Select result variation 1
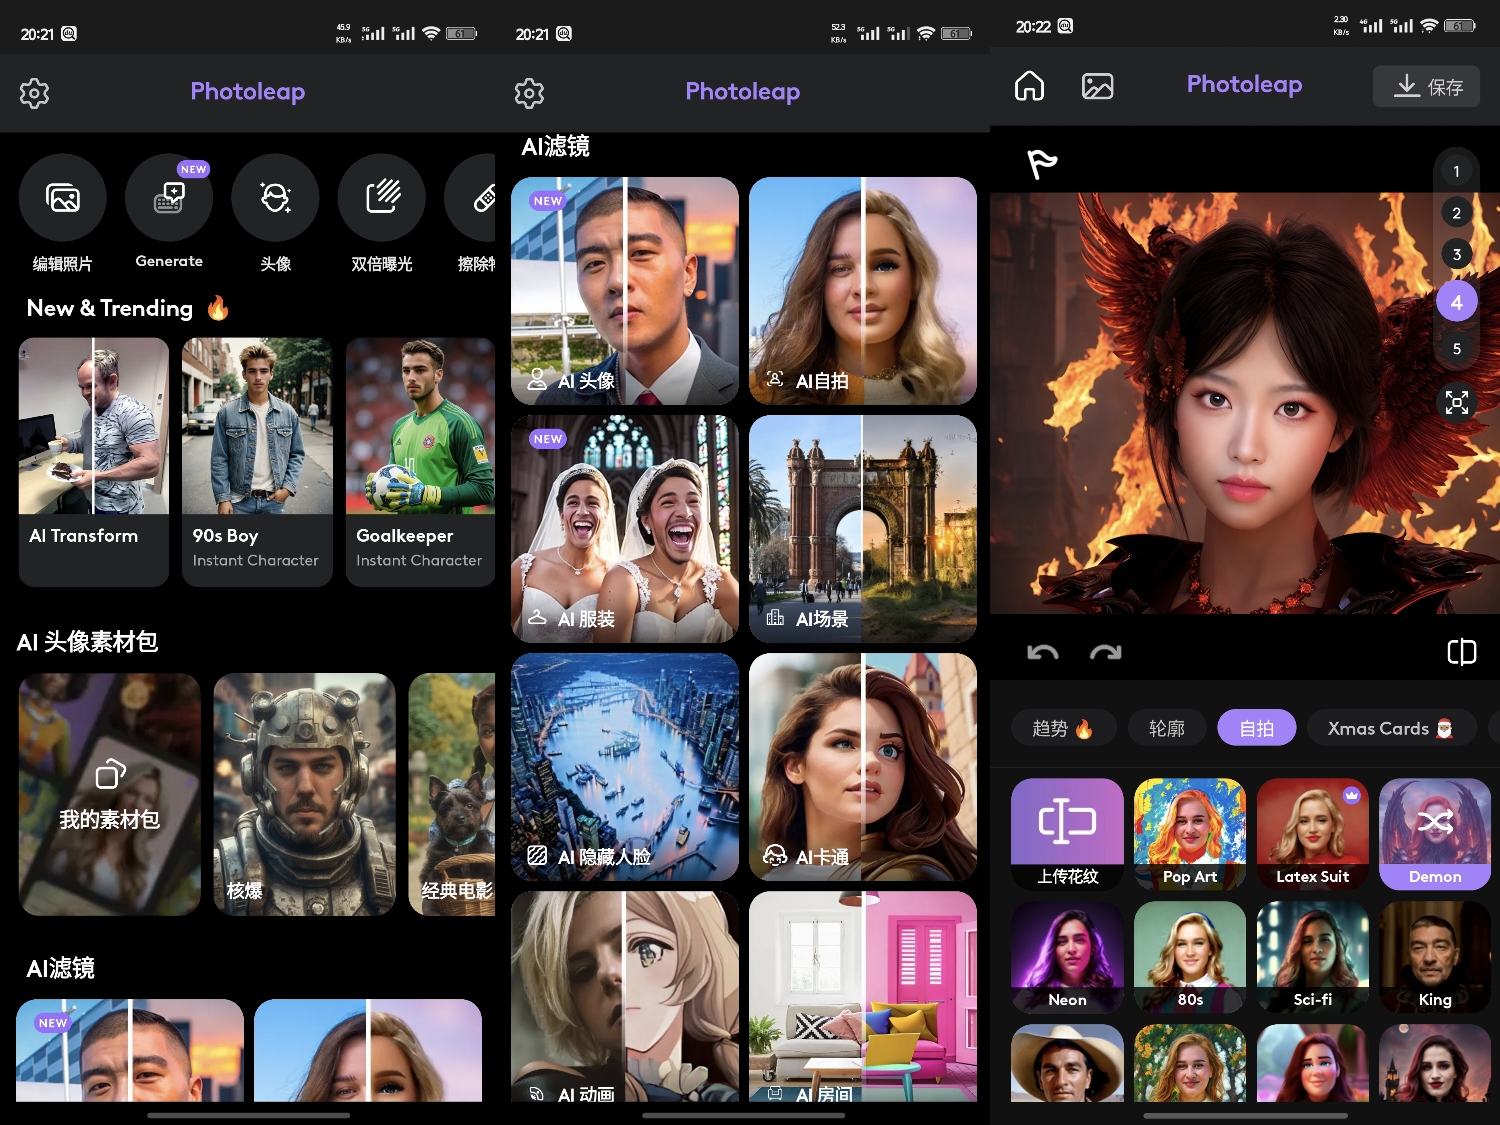This screenshot has width=1500, height=1125. pos(1457,171)
